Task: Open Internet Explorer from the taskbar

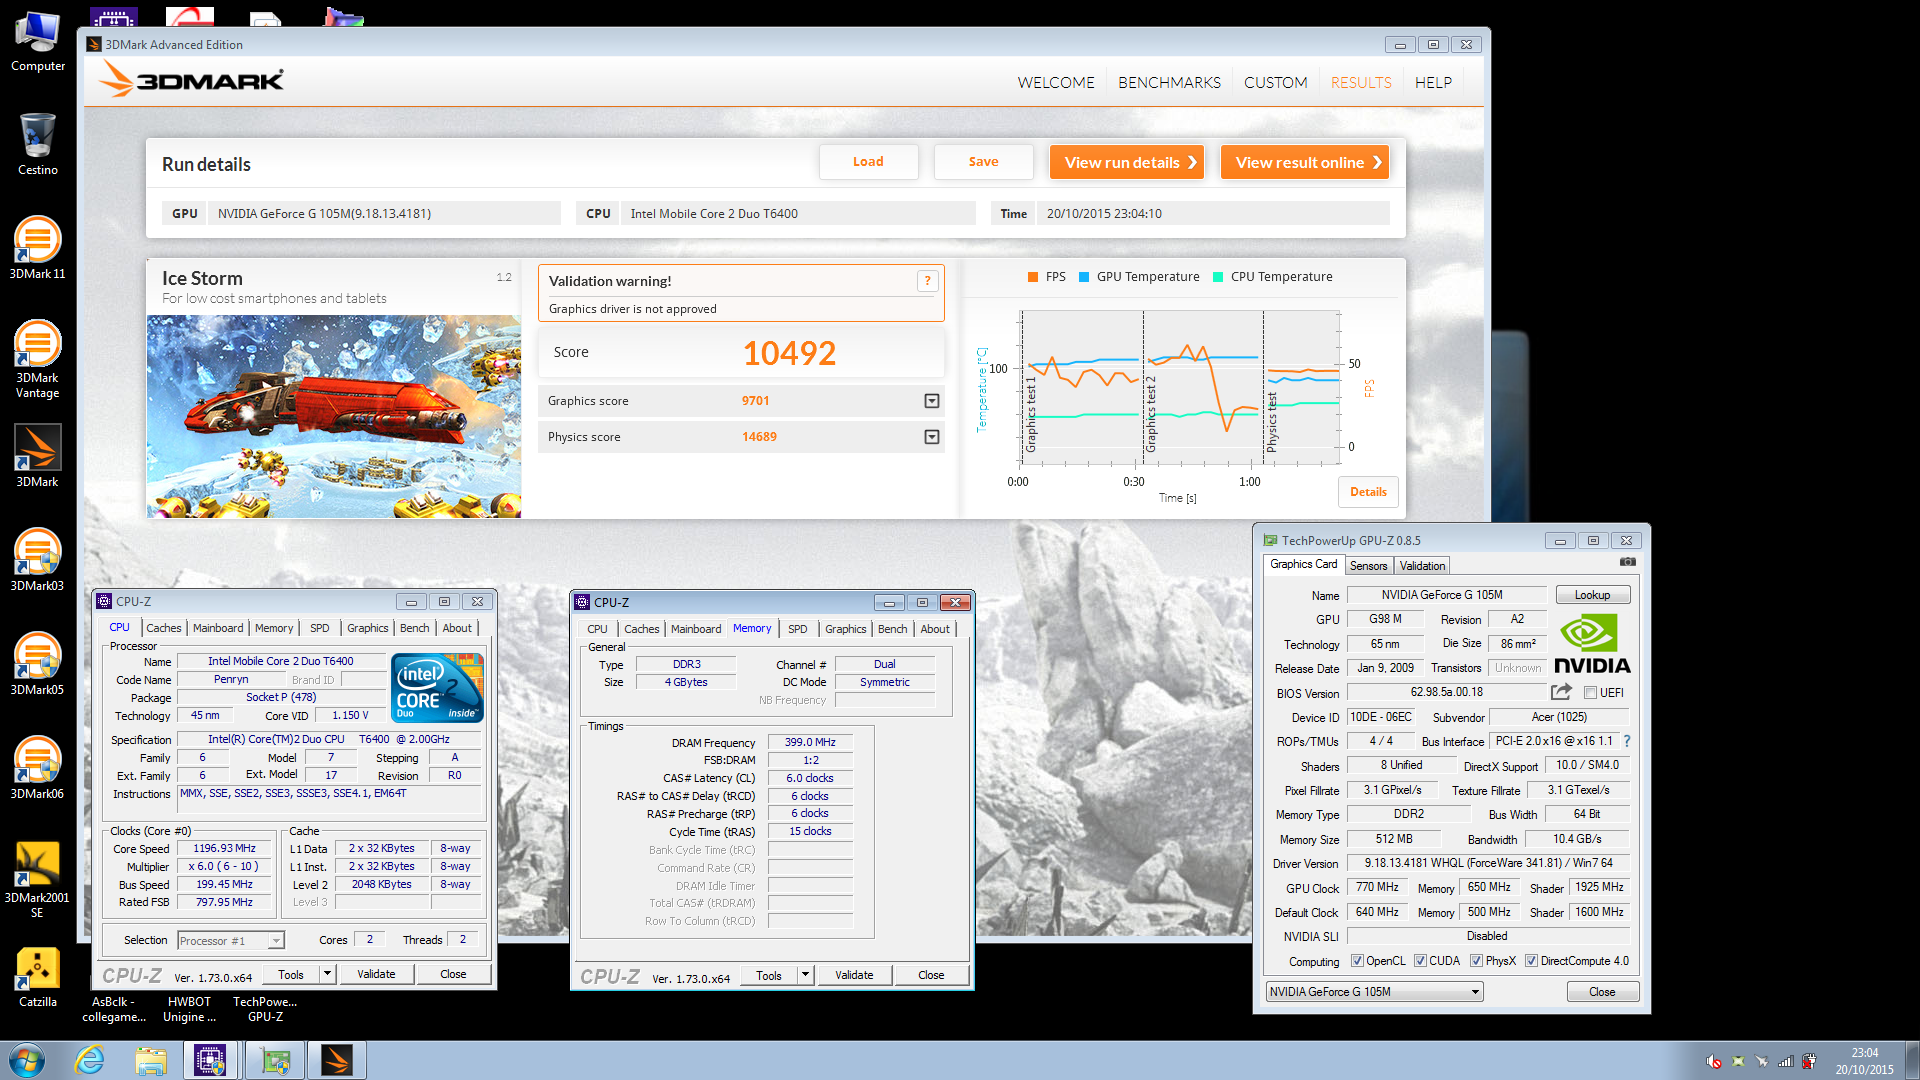Action: click(x=90, y=1060)
